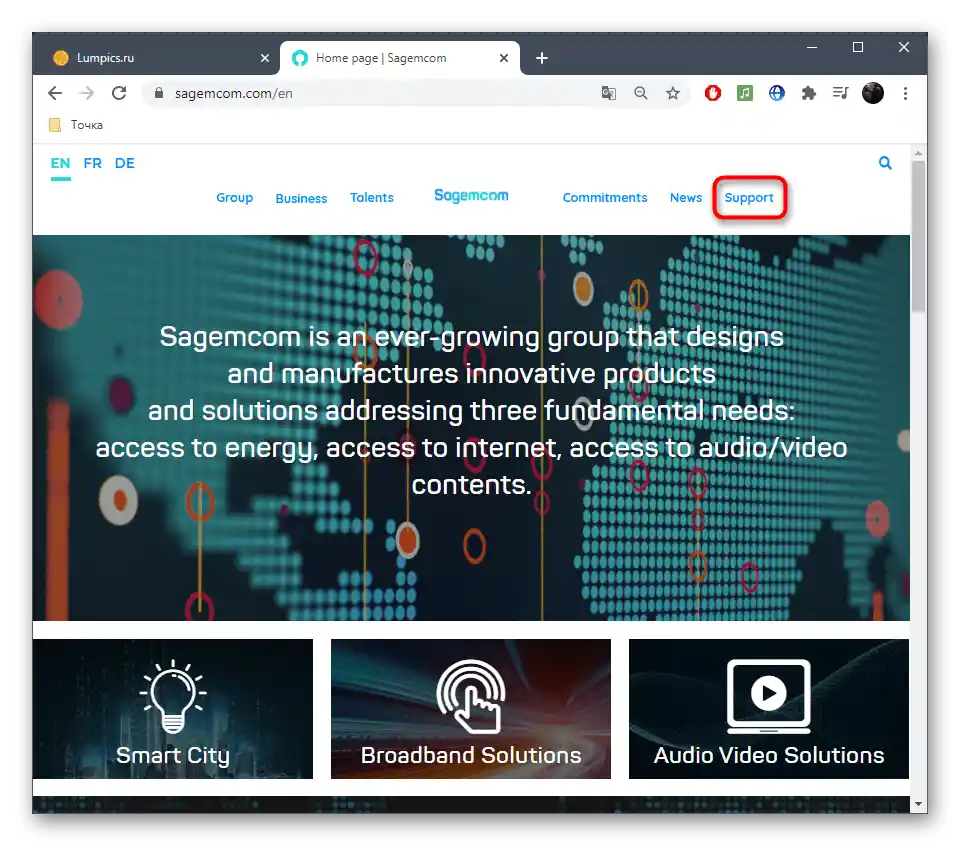Image resolution: width=960 pixels, height=846 pixels.
Task: Click the browser forward arrow
Action: click(87, 93)
